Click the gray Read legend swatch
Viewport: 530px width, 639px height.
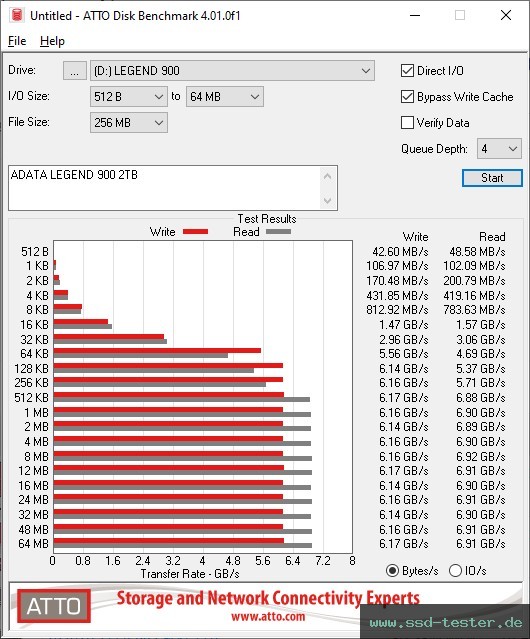[x=278, y=231]
